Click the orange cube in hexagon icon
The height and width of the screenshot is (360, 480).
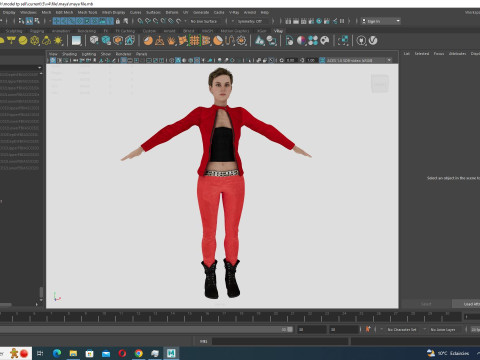118,41
